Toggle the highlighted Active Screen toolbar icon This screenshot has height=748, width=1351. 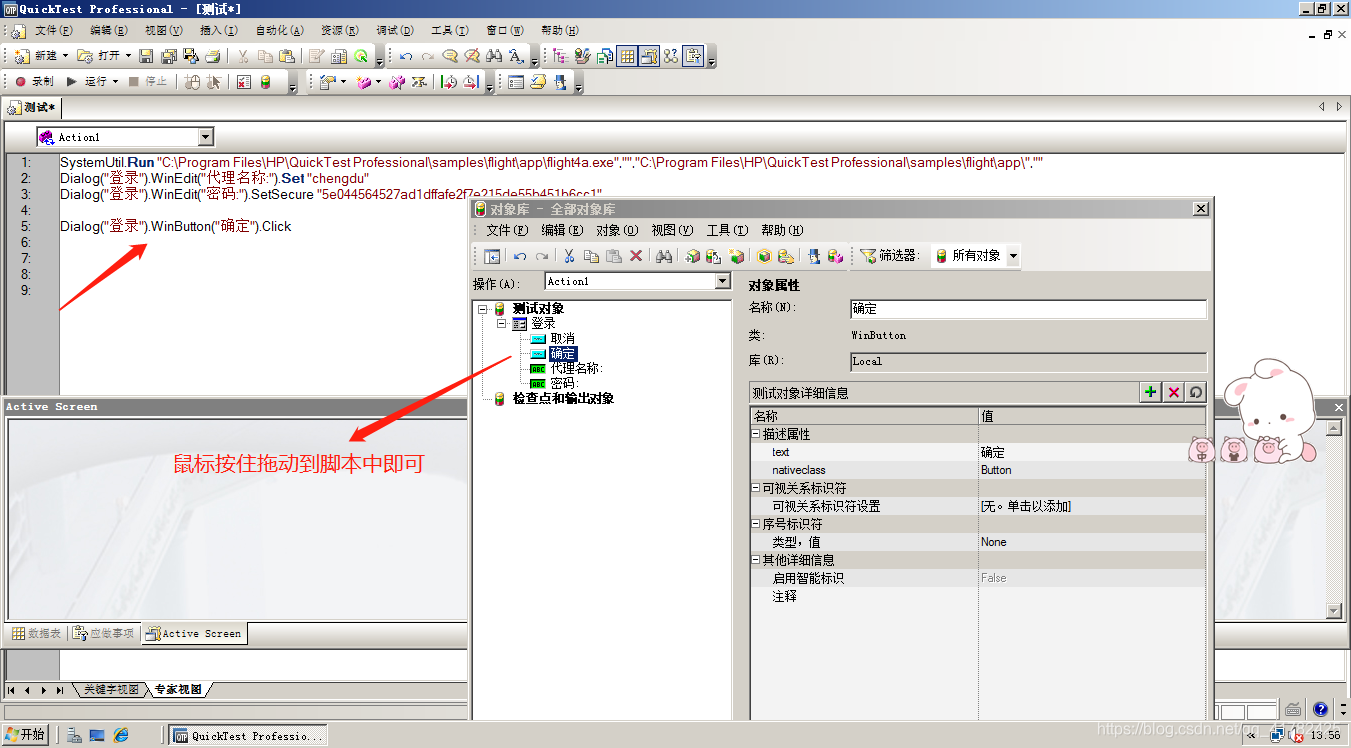[x=649, y=56]
